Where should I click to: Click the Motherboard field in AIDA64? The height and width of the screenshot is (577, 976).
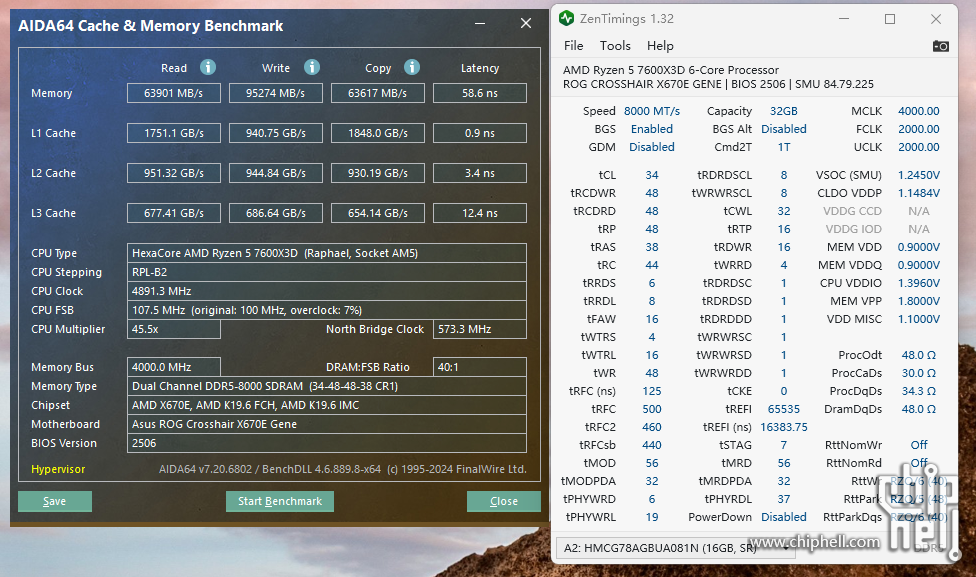point(327,424)
